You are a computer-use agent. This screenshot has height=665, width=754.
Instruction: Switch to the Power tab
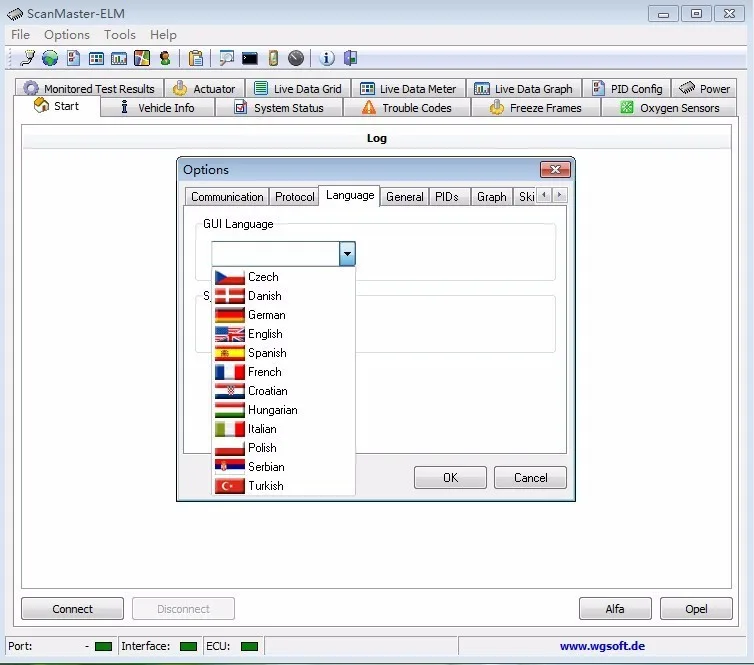click(704, 88)
